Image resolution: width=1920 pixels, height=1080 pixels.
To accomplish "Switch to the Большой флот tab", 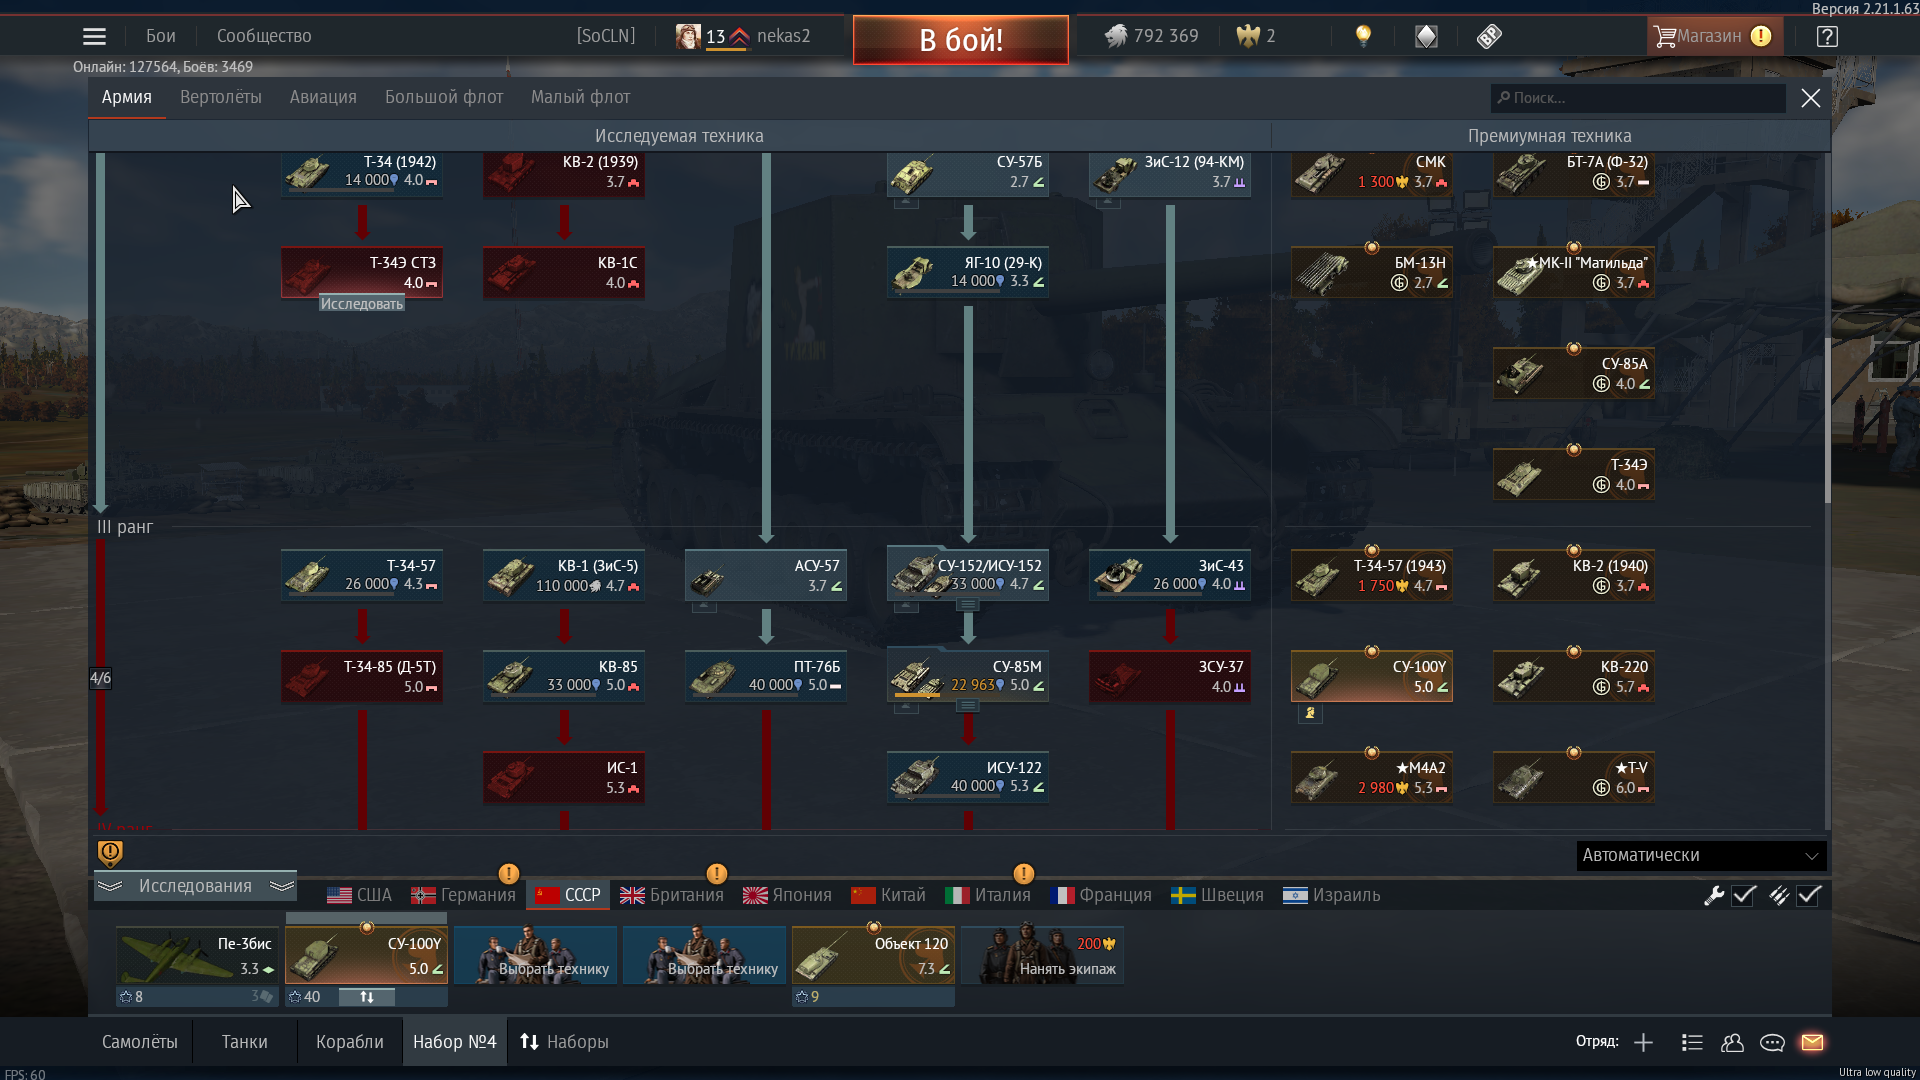I will [x=444, y=97].
